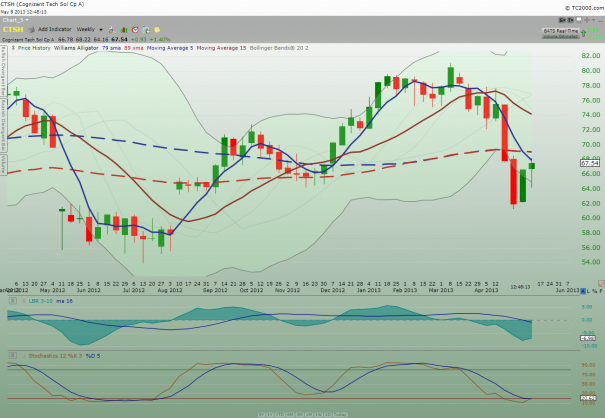
Task: Select the Williams Alligator indicator label
Action: click(x=76, y=48)
